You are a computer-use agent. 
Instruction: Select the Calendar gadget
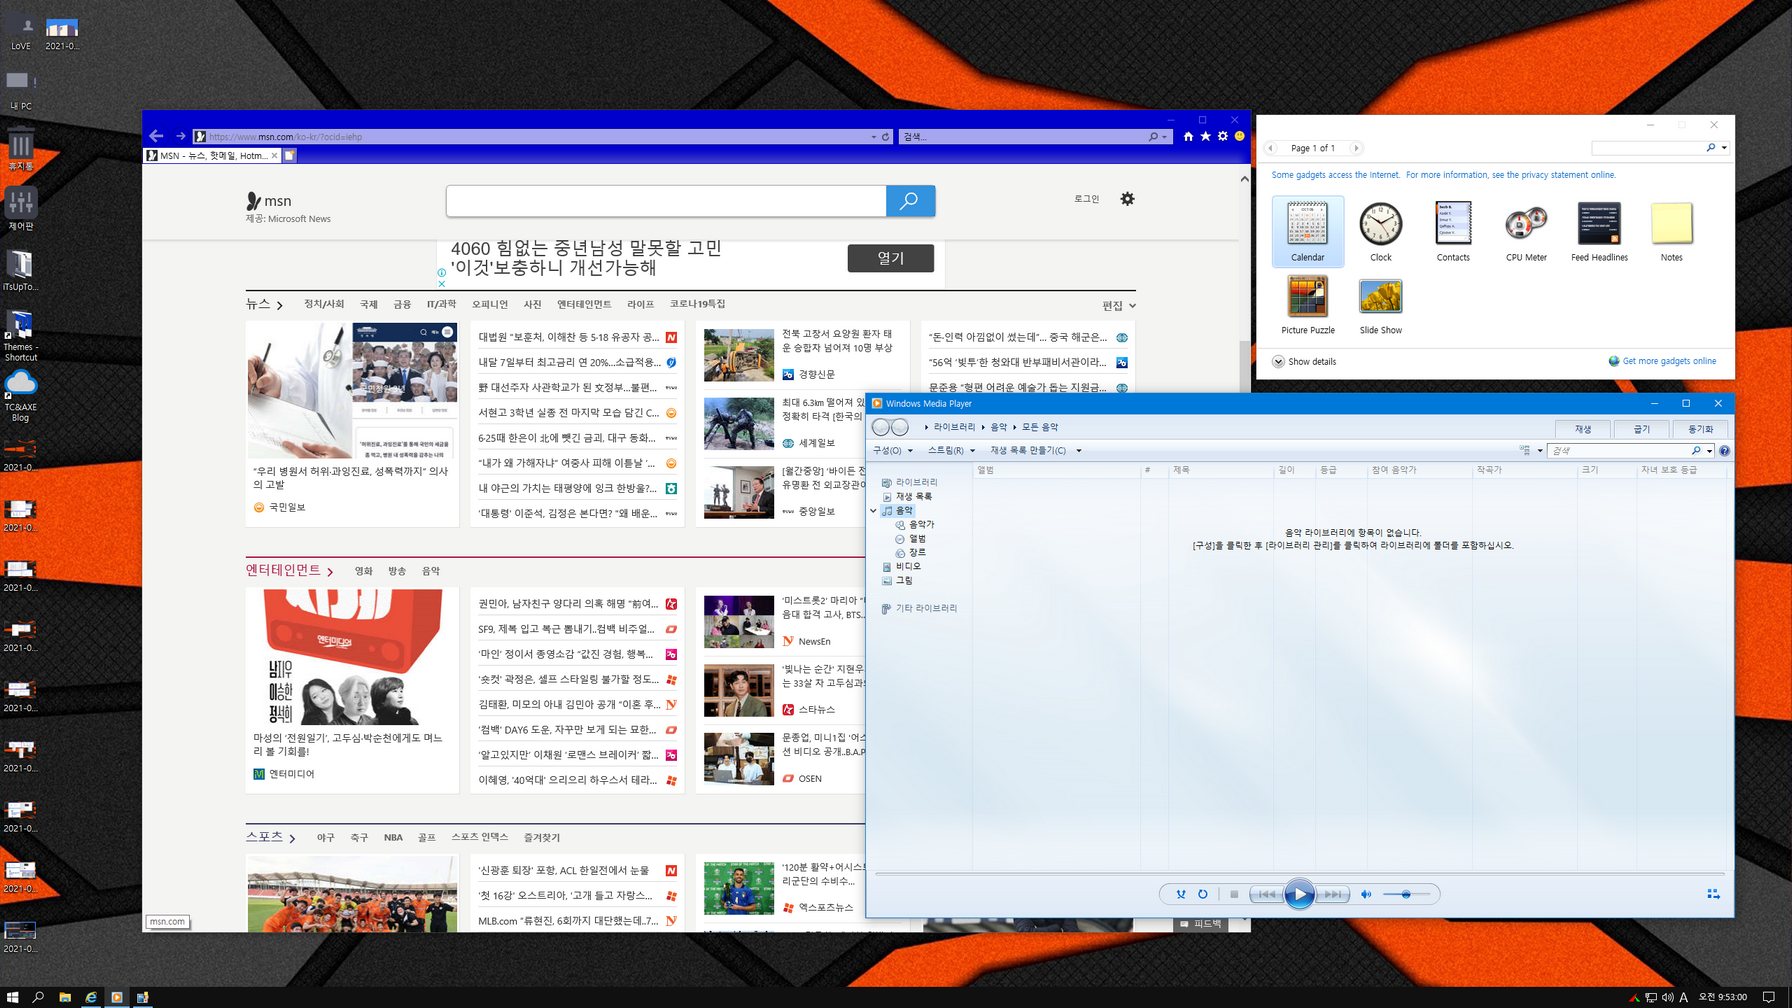click(1308, 231)
